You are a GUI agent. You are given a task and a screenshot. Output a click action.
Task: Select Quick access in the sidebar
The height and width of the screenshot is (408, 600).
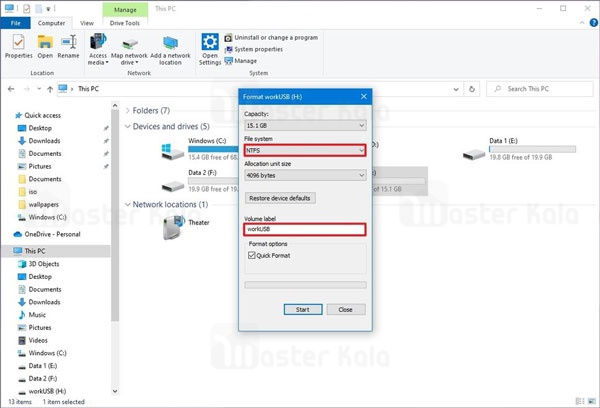38,115
